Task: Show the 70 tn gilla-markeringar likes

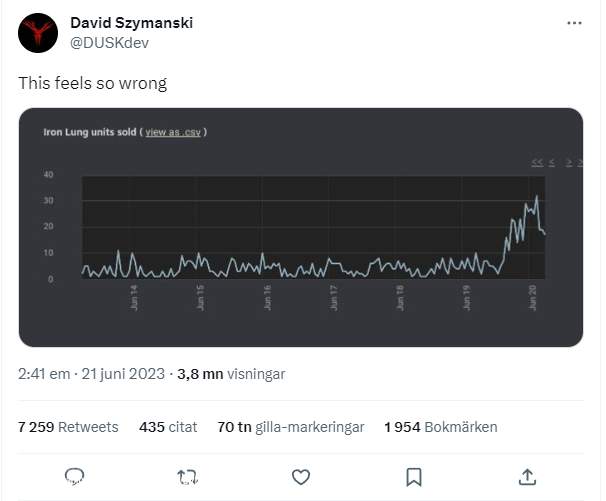Action: (290, 427)
